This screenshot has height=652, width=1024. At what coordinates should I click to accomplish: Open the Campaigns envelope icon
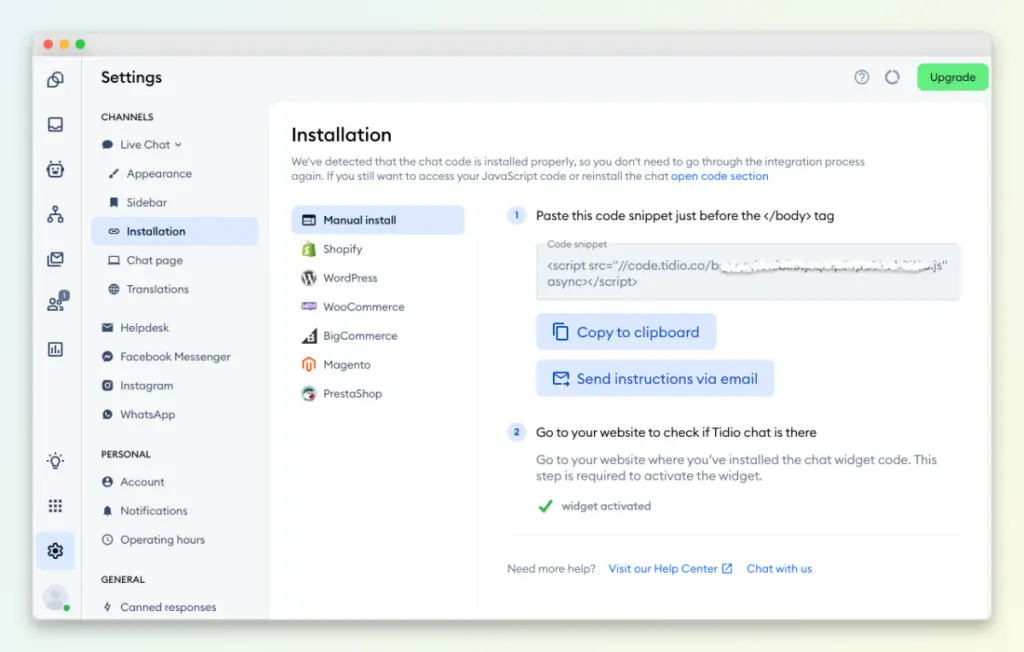coord(56,260)
